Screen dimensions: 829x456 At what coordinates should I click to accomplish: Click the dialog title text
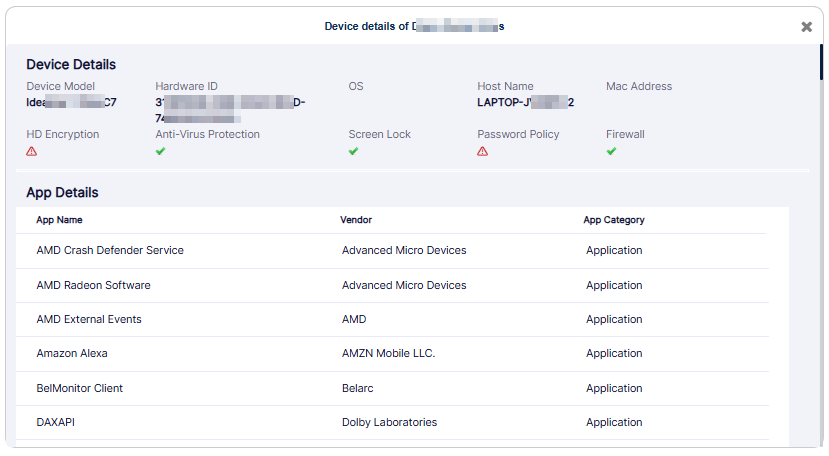pyautogui.click(x=414, y=26)
